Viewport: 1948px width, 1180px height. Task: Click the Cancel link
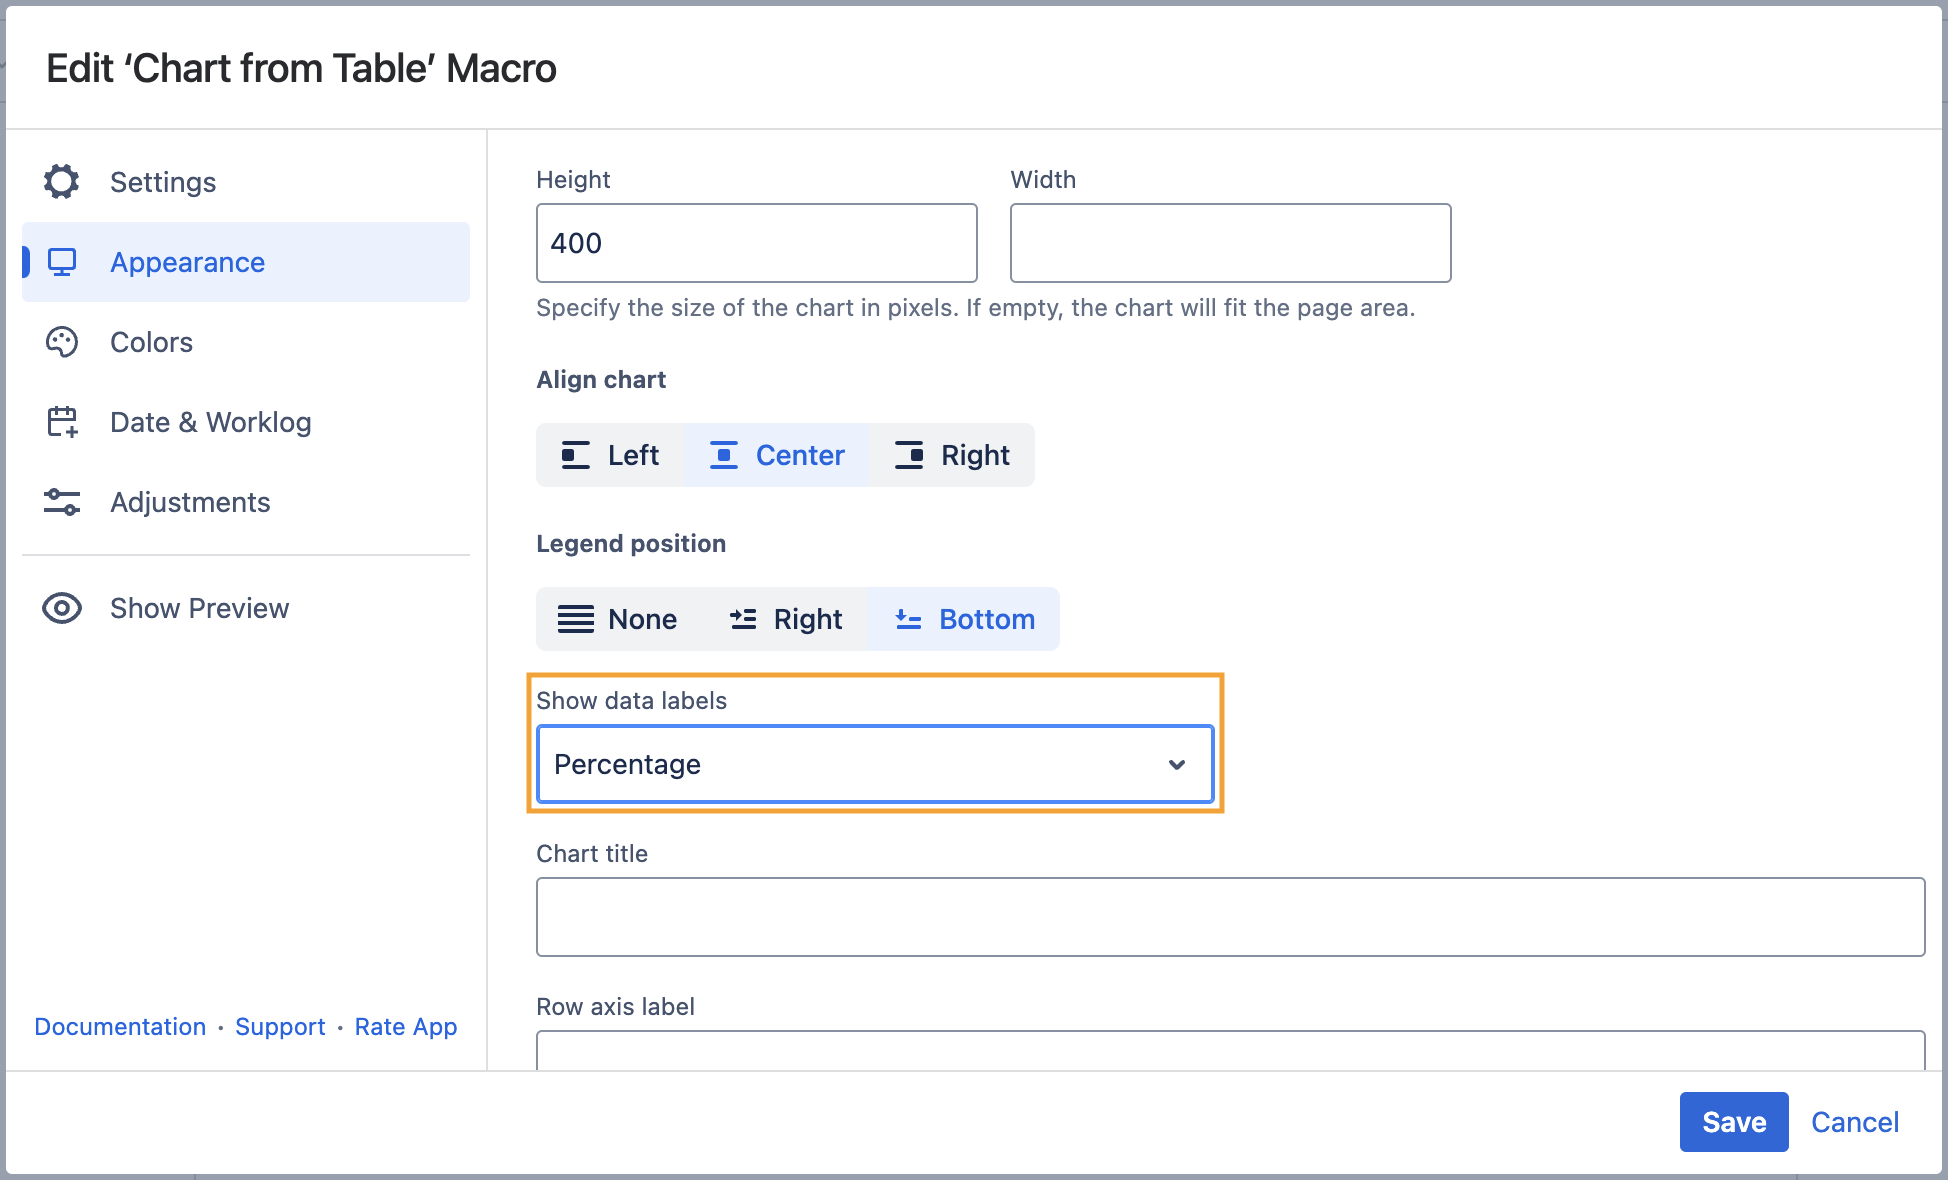[1855, 1122]
